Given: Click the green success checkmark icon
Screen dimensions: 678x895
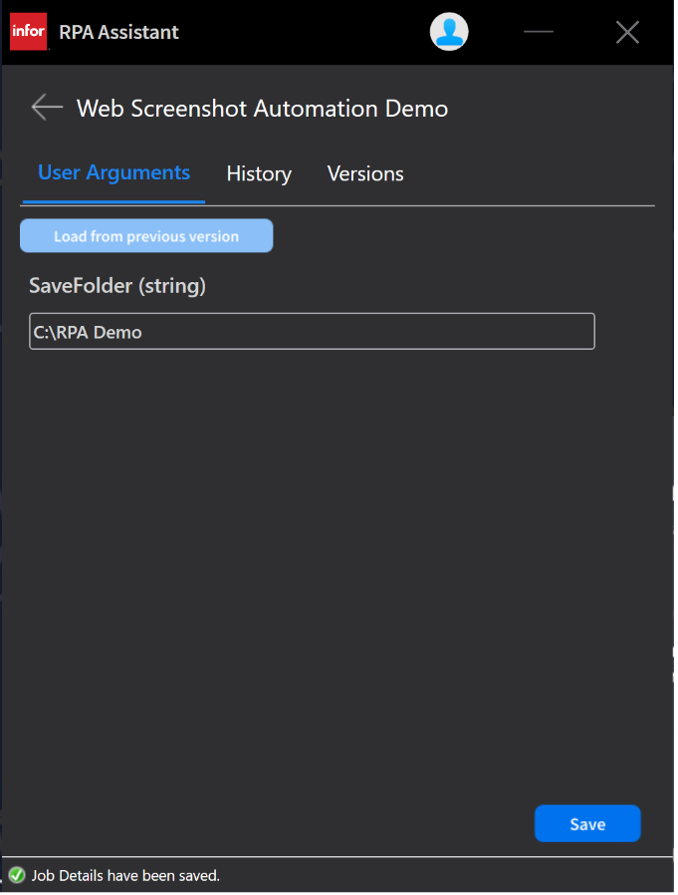Looking at the screenshot, I should tap(17, 875).
